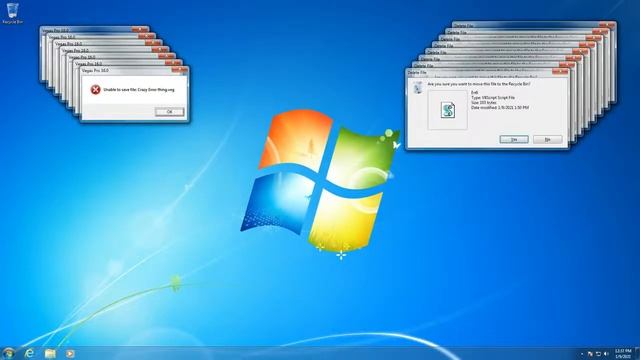This screenshot has height=360, width=640.
Task: Click the network tray icon
Action: coord(598,353)
